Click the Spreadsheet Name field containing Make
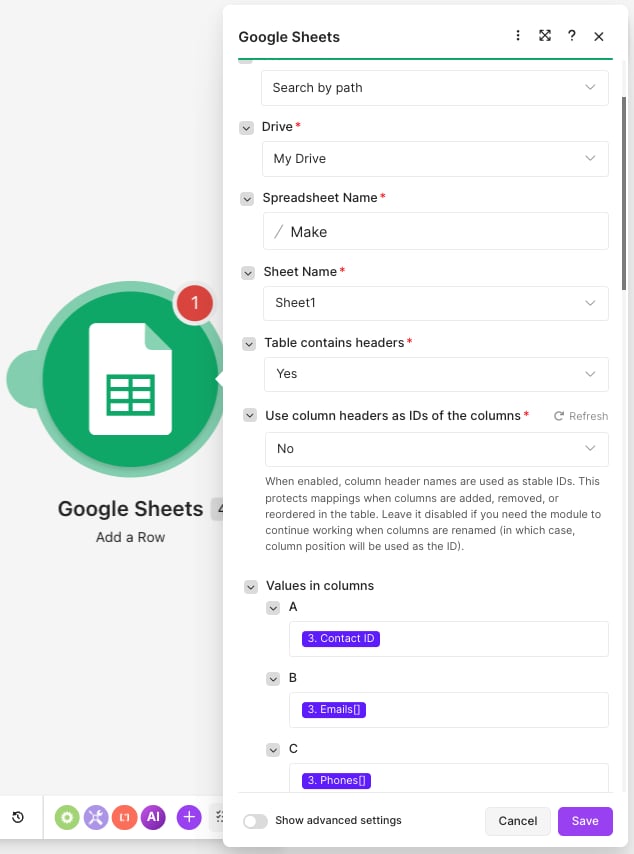634x854 pixels. (x=436, y=231)
